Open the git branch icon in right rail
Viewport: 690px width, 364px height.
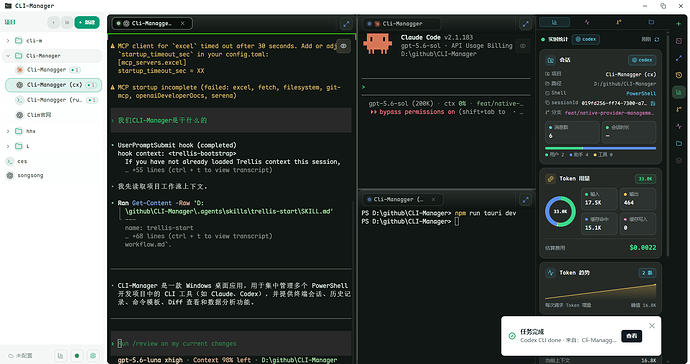[679, 109]
